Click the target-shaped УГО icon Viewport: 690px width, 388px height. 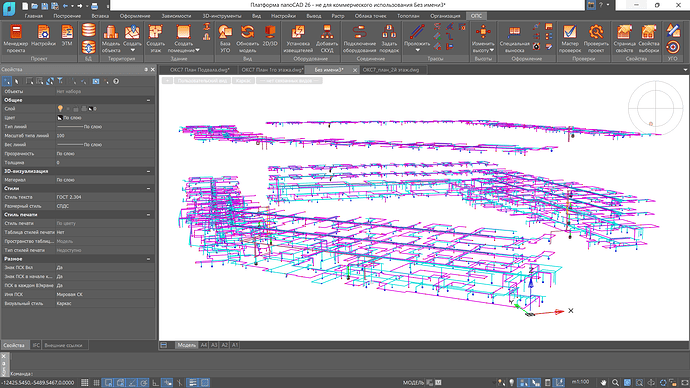tap(673, 47)
